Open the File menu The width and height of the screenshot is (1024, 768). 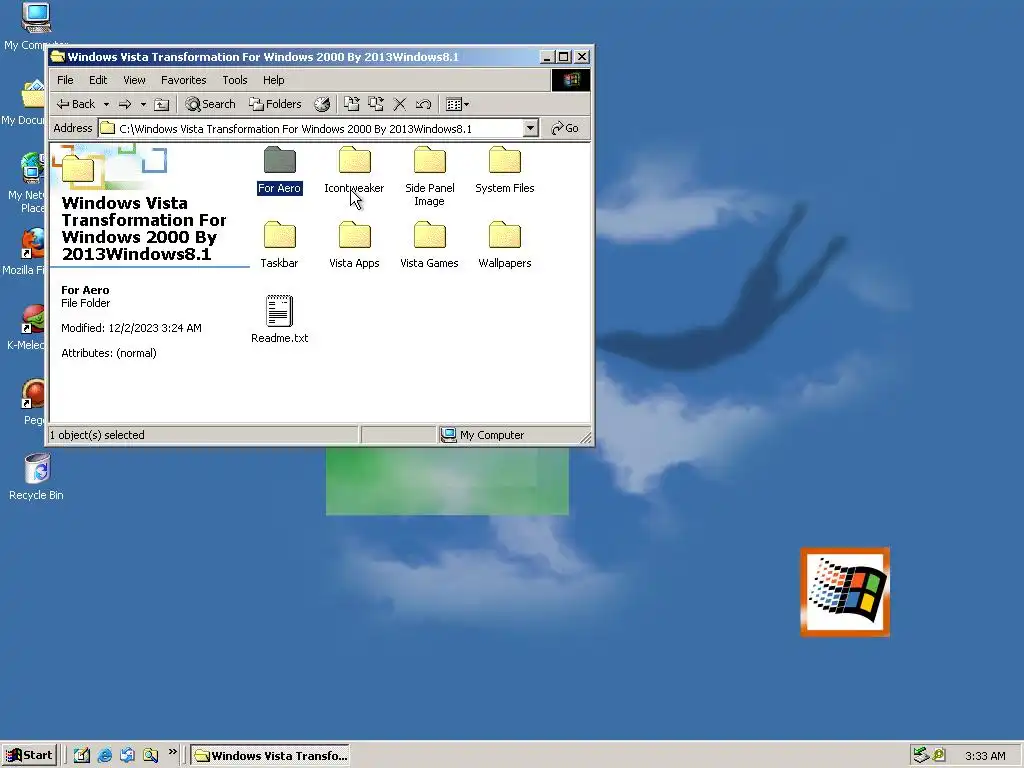[x=65, y=80]
